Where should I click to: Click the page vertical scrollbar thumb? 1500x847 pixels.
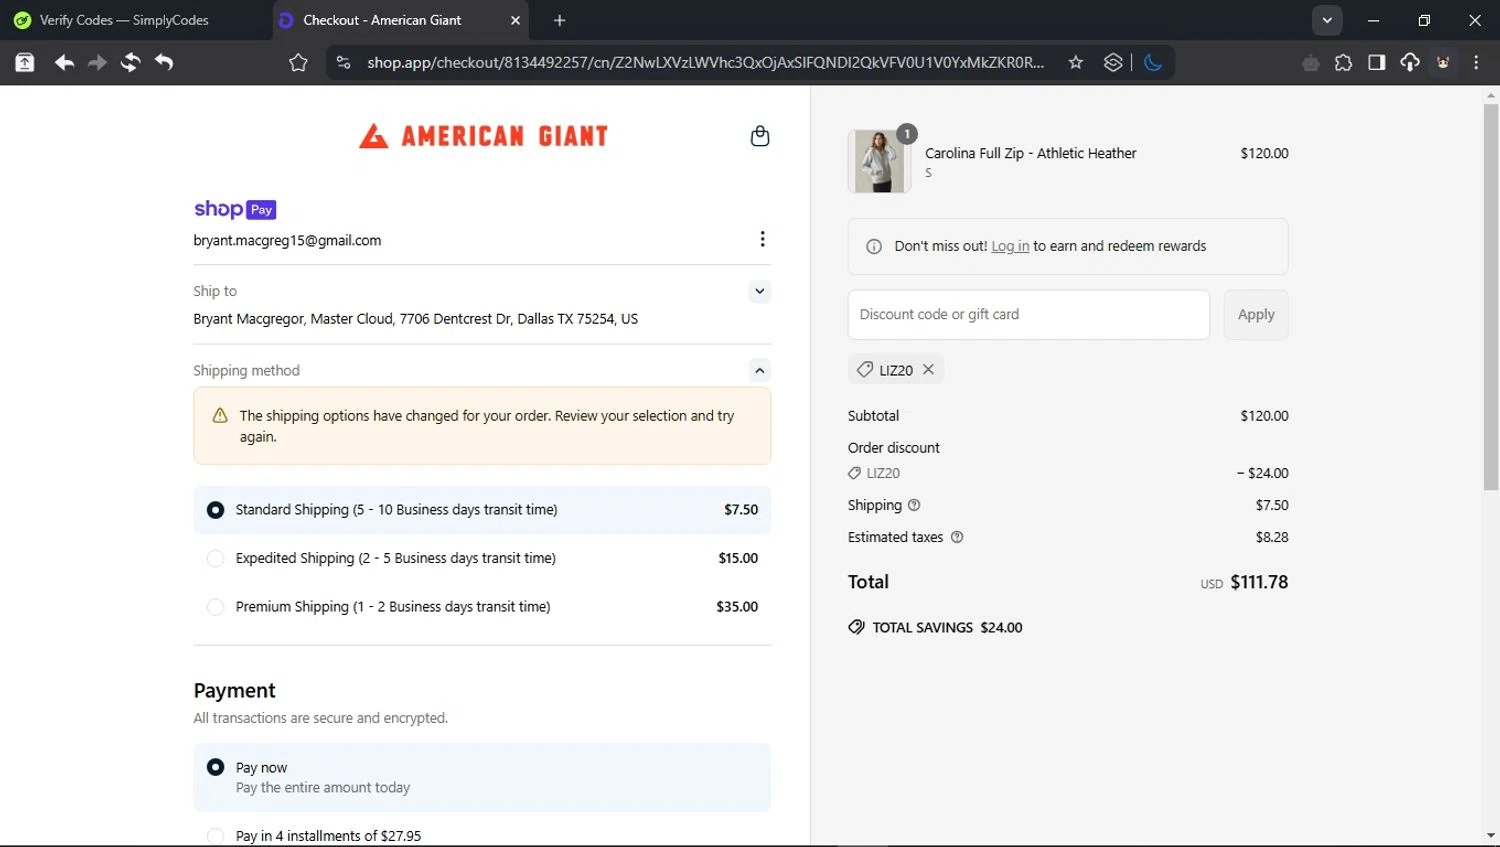[x=1491, y=297]
